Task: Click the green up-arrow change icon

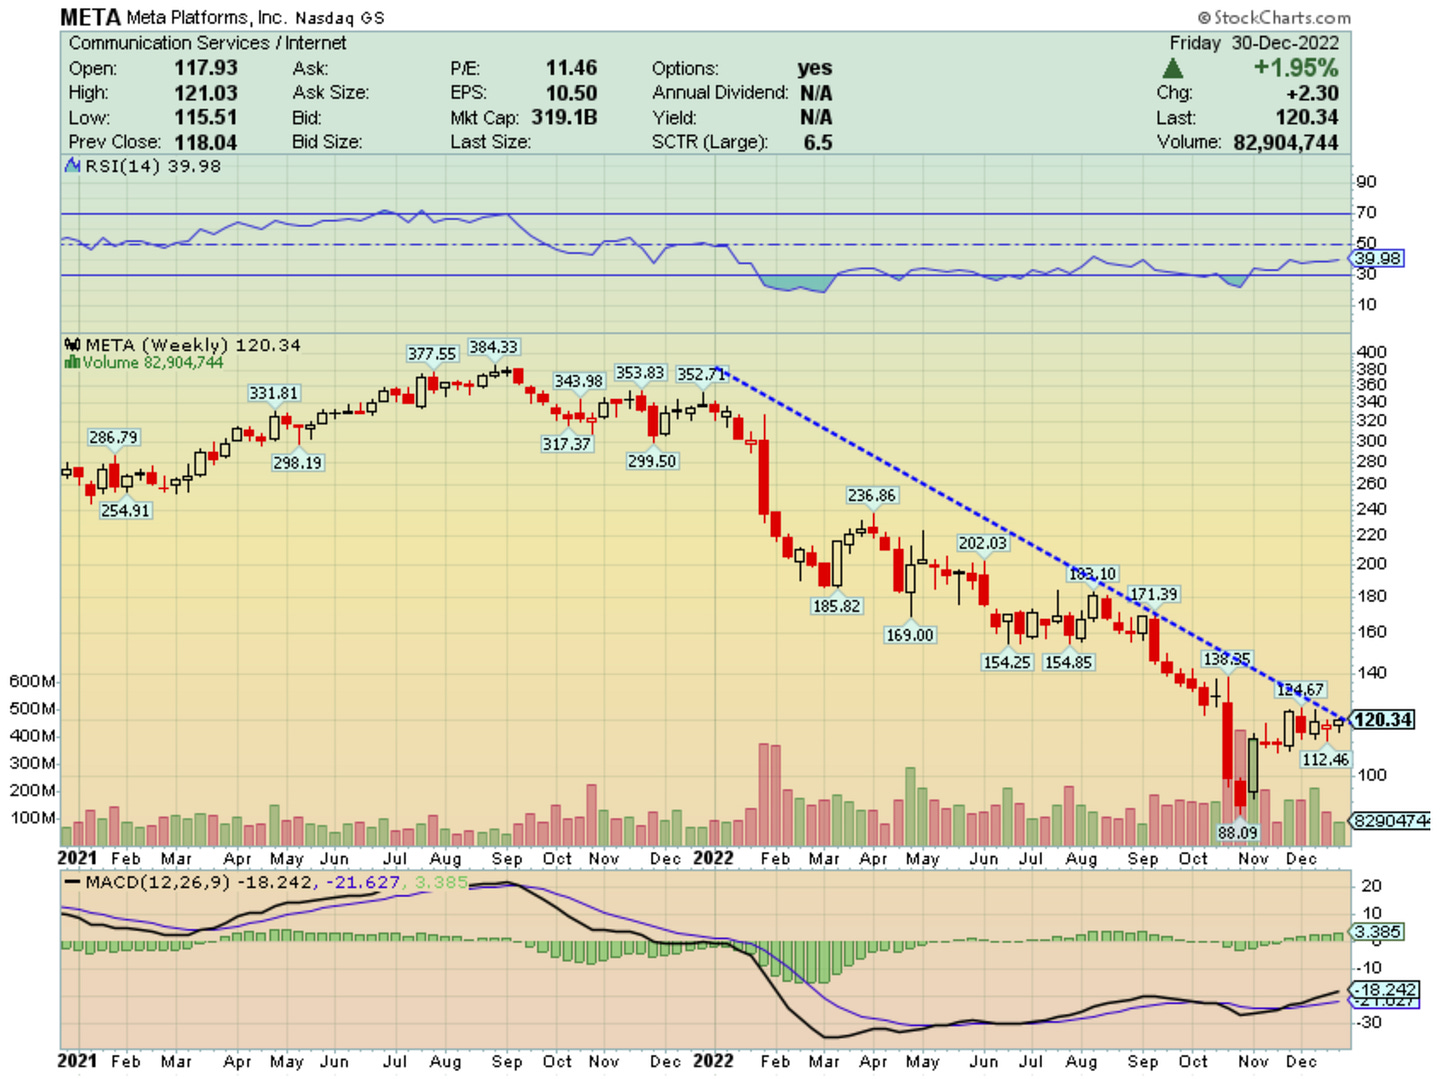Action: (x=1173, y=69)
